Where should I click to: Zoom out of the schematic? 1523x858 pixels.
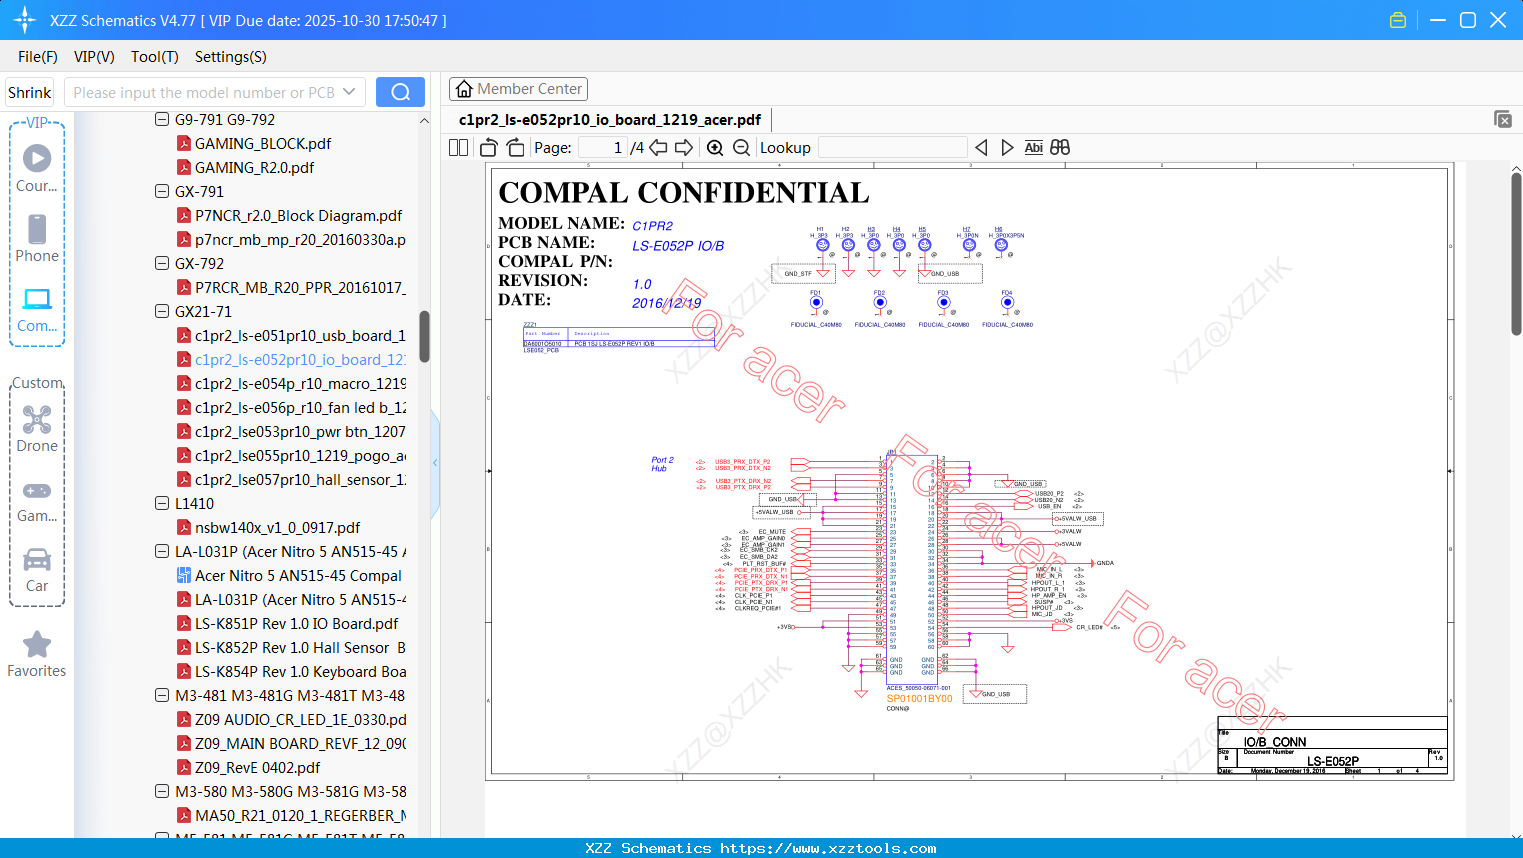coord(741,147)
